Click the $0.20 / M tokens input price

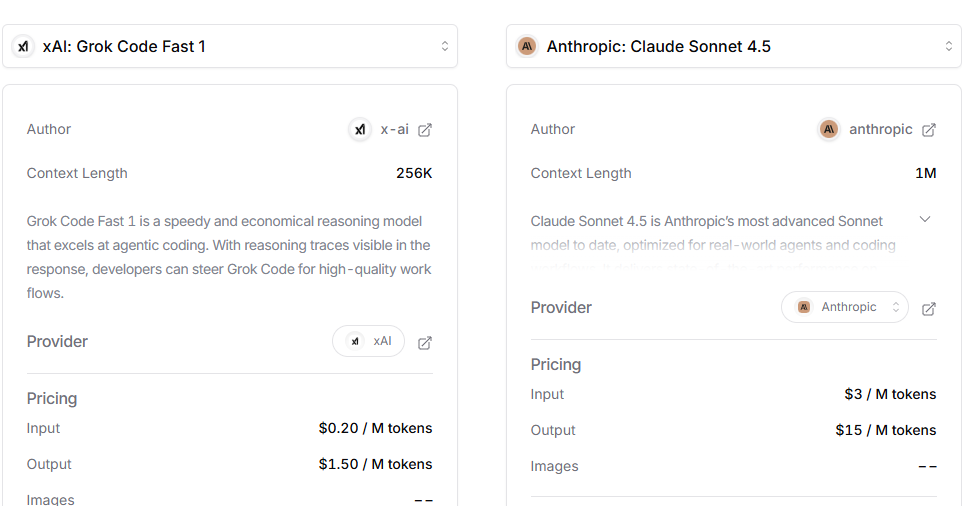(375, 429)
